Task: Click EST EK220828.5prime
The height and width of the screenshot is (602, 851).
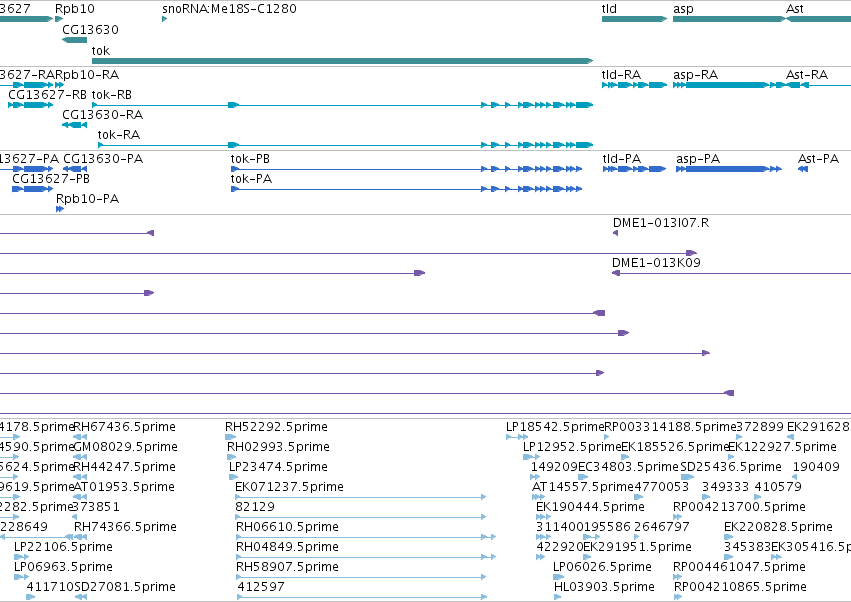Action: point(778,527)
